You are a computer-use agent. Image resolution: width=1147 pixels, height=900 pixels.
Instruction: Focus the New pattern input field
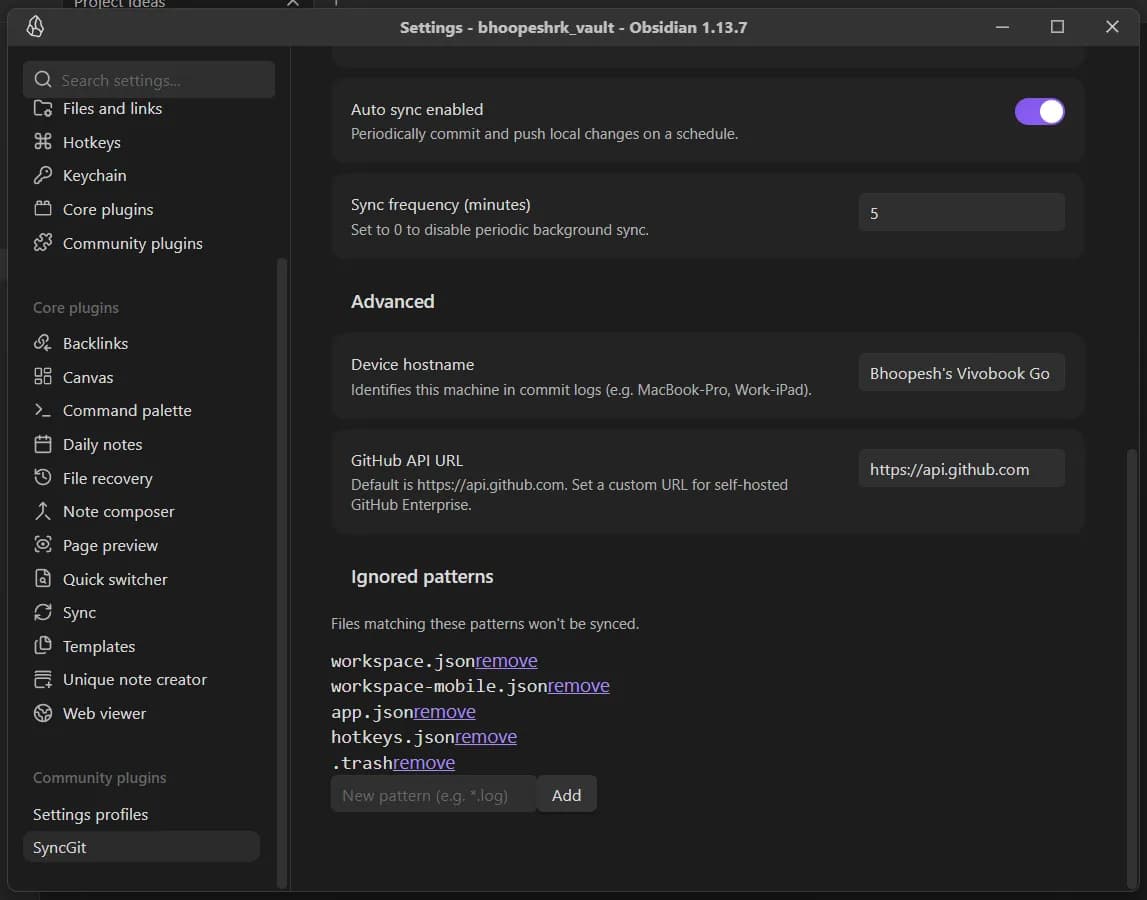point(433,795)
